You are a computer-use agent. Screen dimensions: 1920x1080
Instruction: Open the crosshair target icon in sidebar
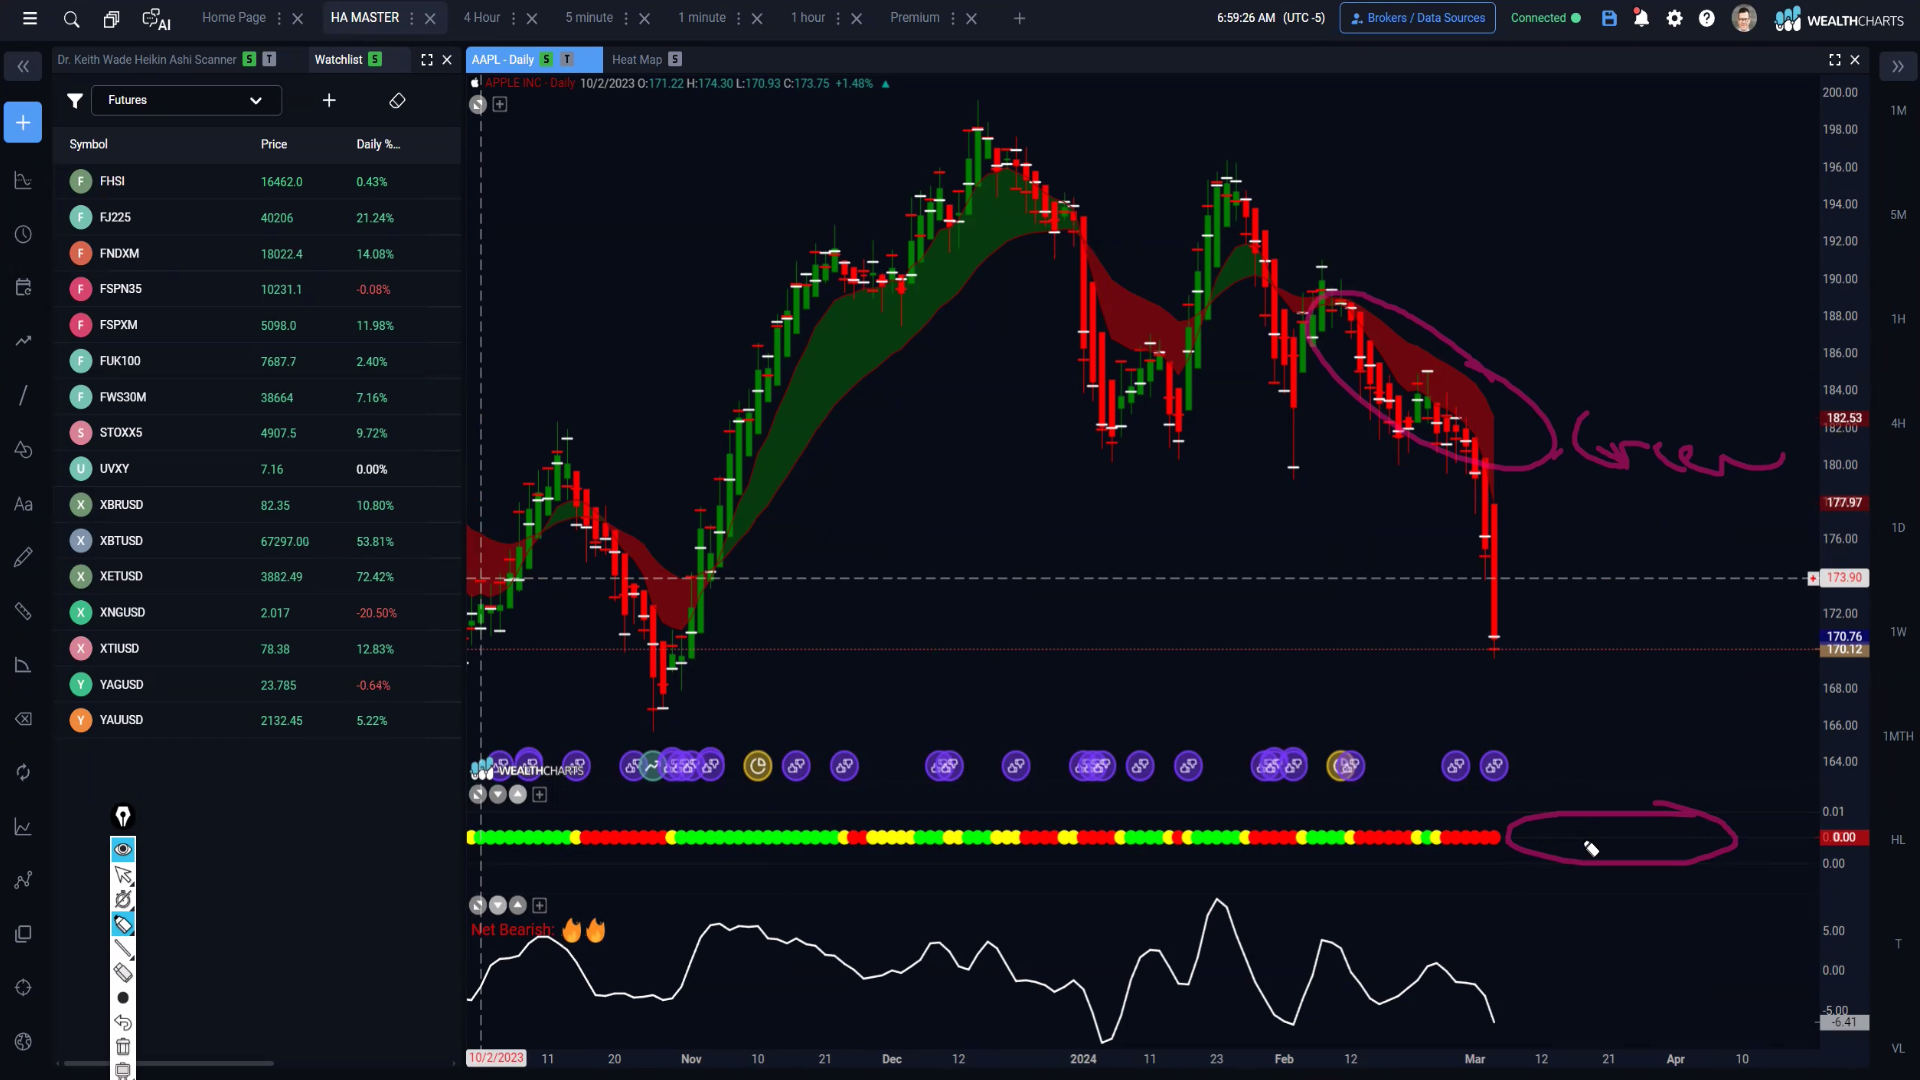click(23, 987)
